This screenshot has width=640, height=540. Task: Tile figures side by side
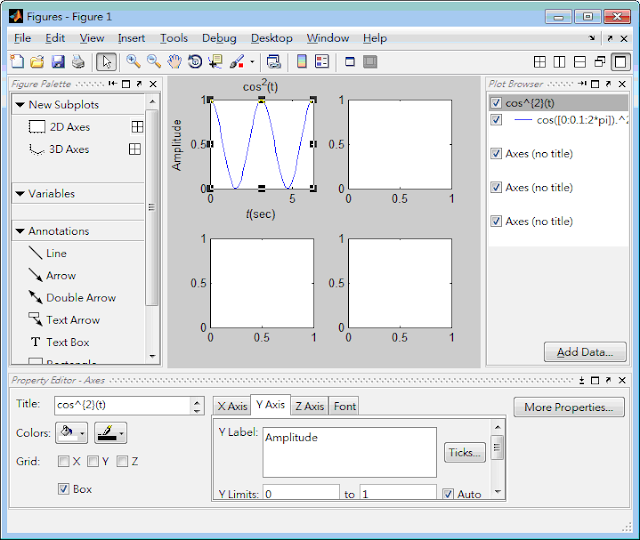click(x=559, y=62)
